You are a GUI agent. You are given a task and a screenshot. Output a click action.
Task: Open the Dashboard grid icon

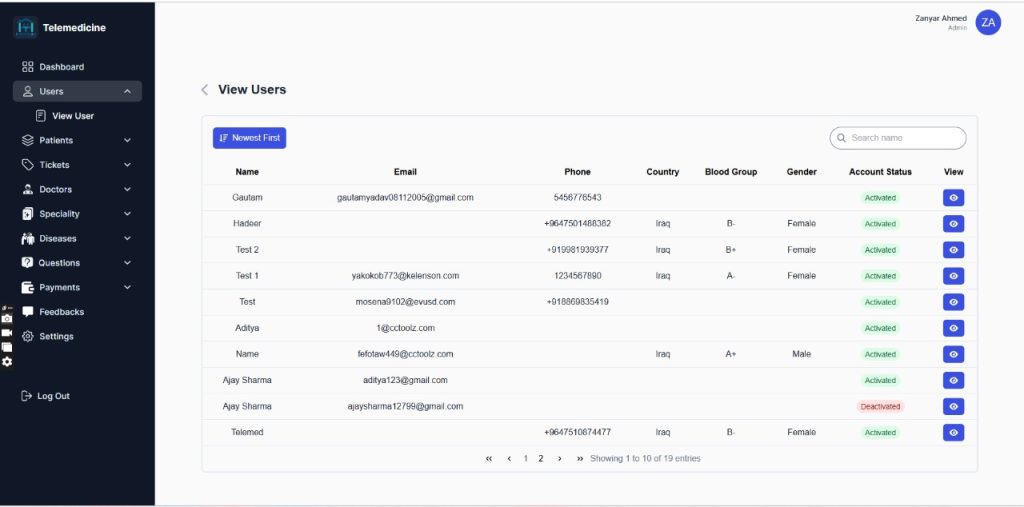tap(28, 67)
